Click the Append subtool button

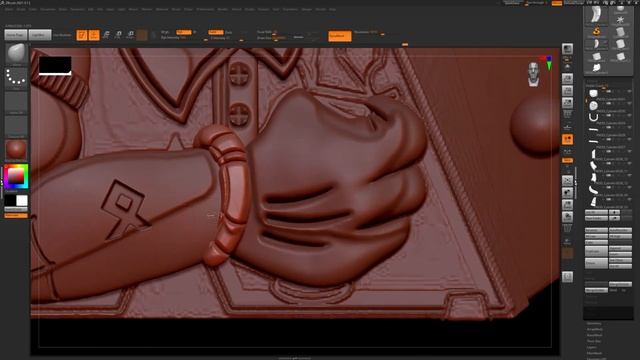pyautogui.click(x=620, y=248)
